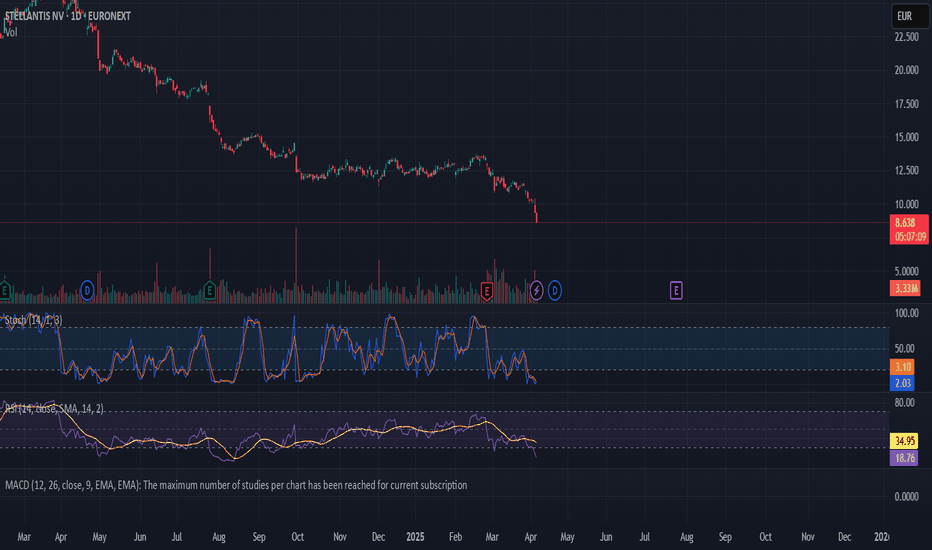The image size is (932, 550).
Task: Select the Vol indicator label
Action: coord(11,32)
